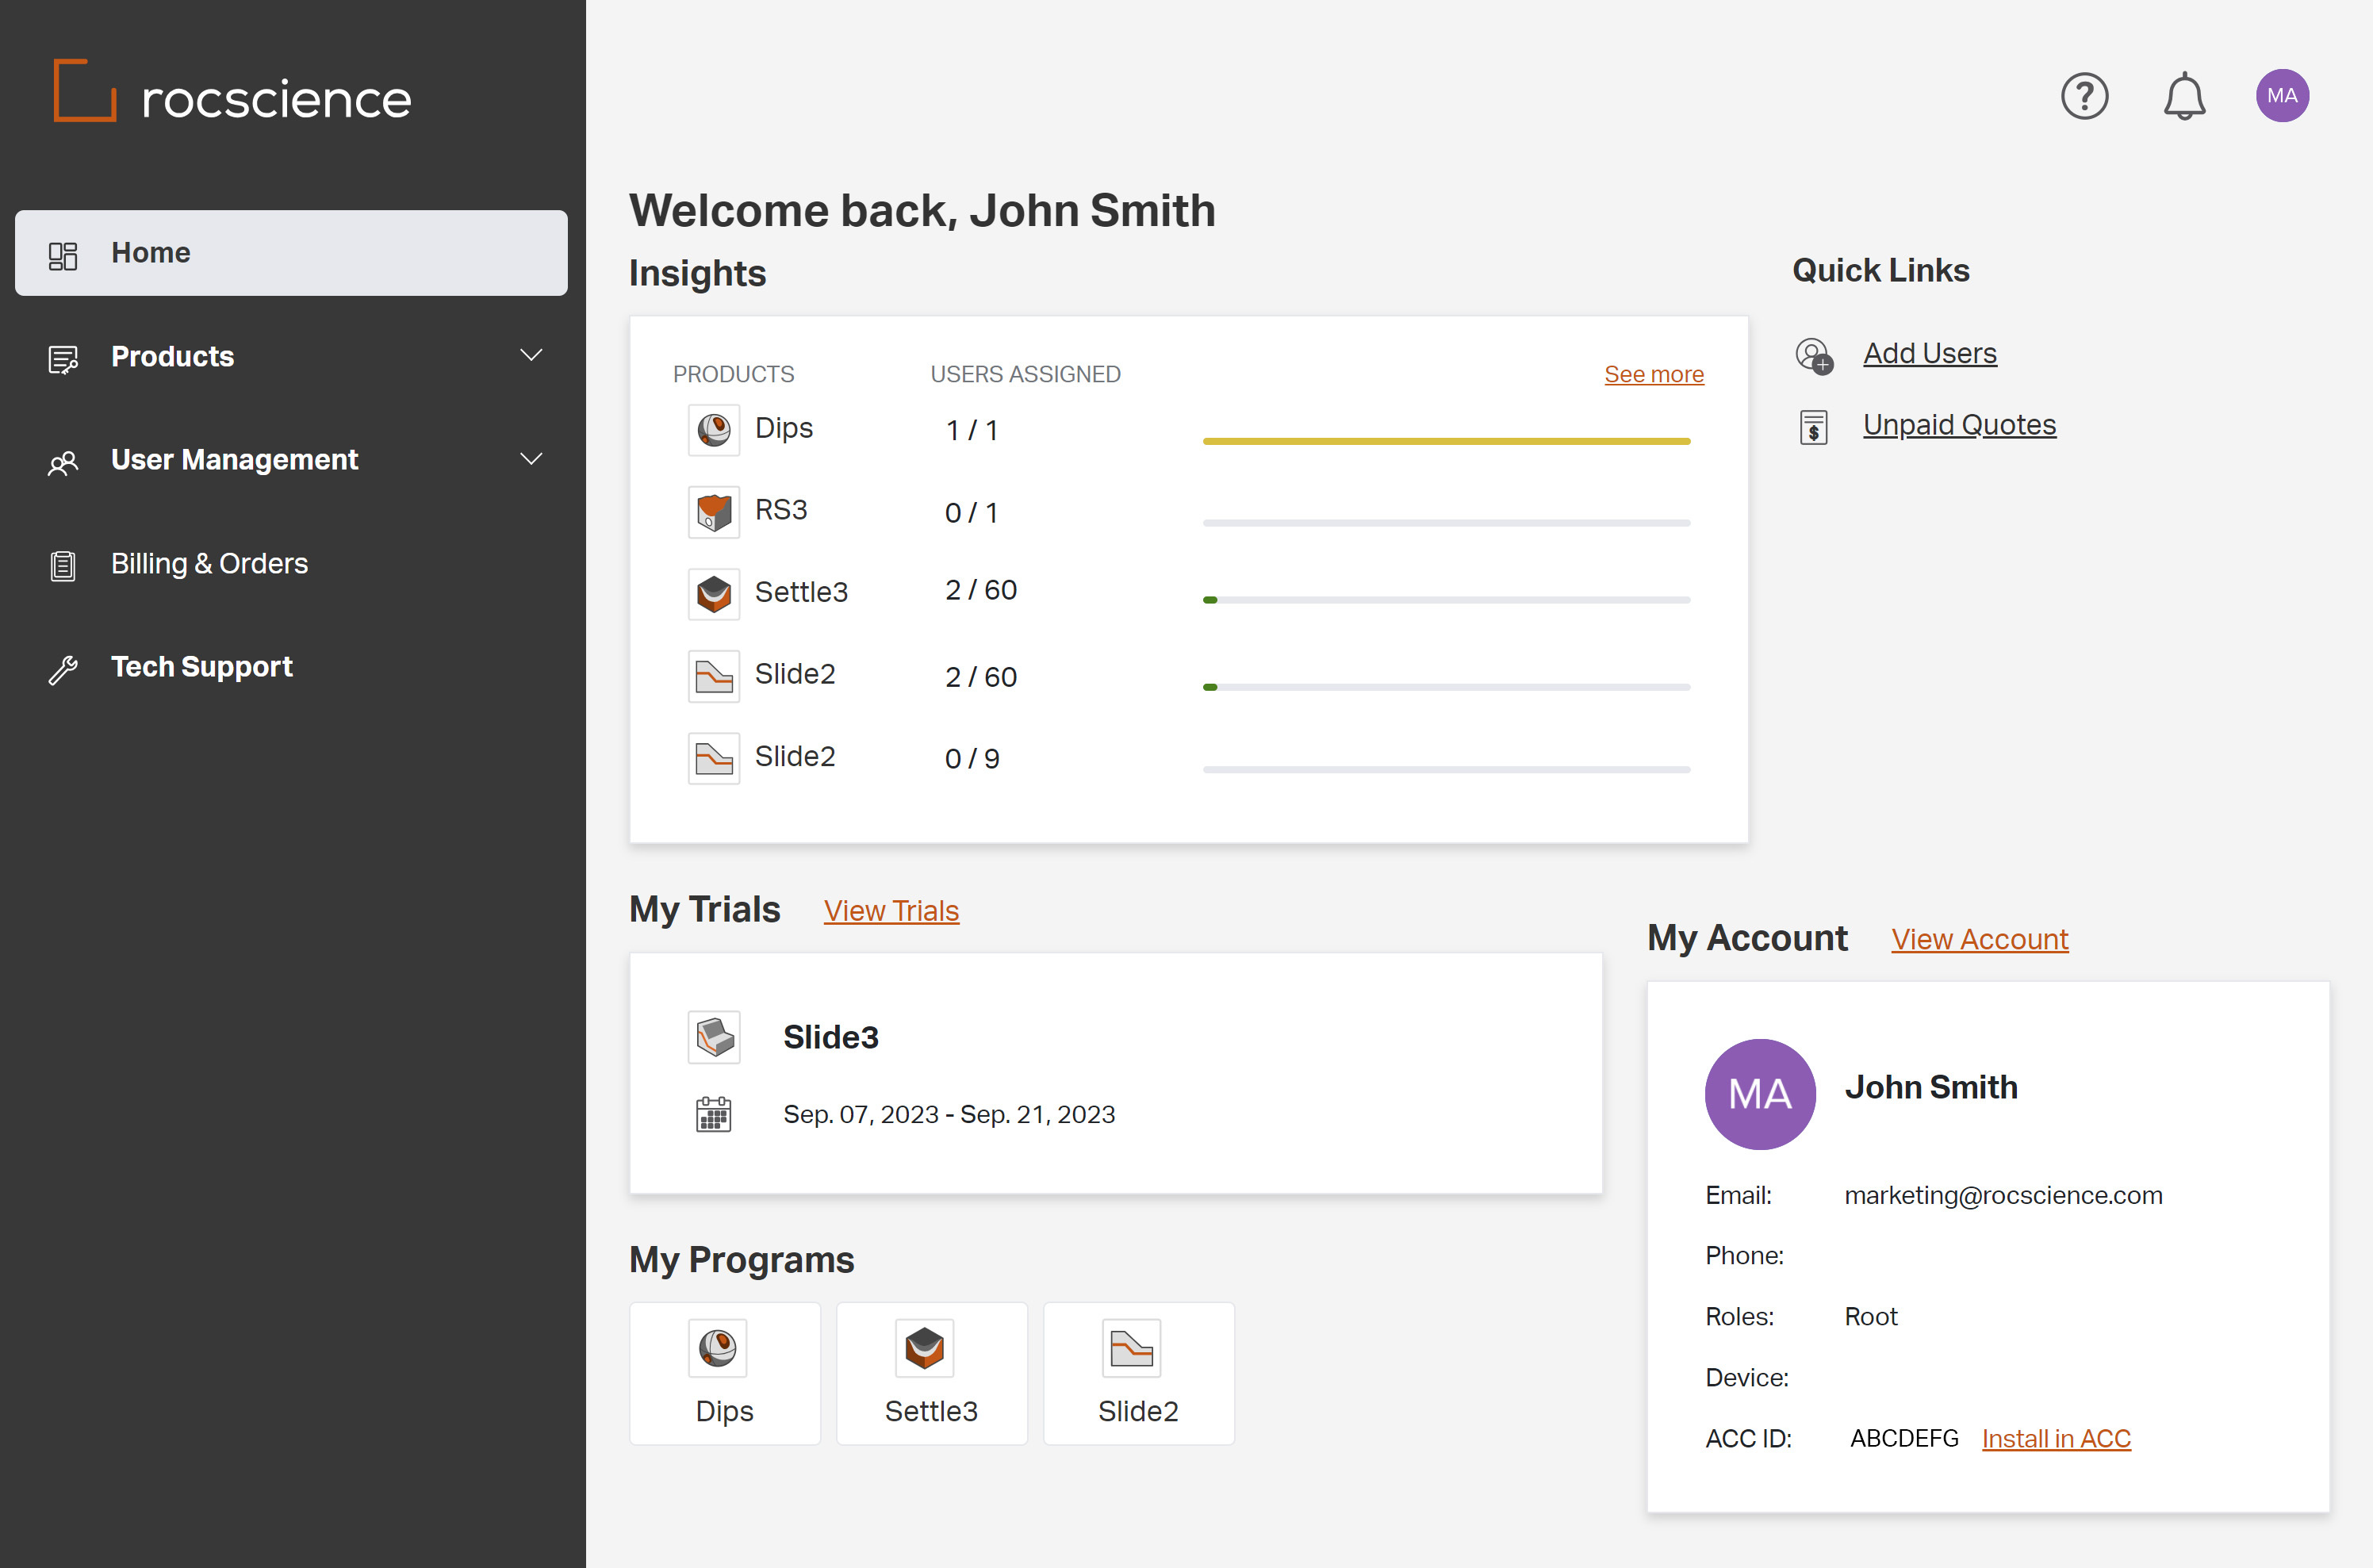
Task: Click the User Management people icon
Action: (63, 463)
